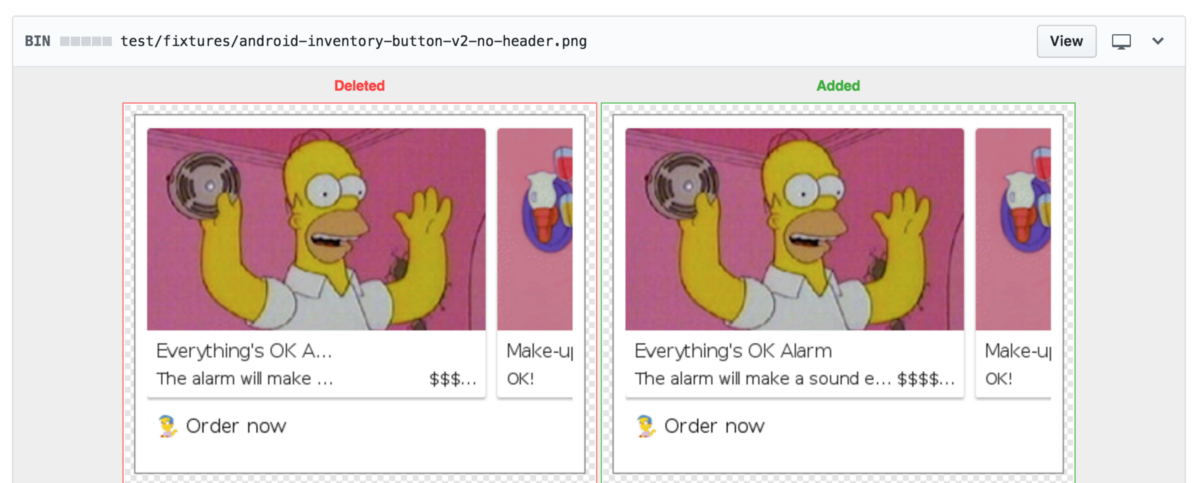Click the Homer image in Deleted version

click(x=316, y=229)
